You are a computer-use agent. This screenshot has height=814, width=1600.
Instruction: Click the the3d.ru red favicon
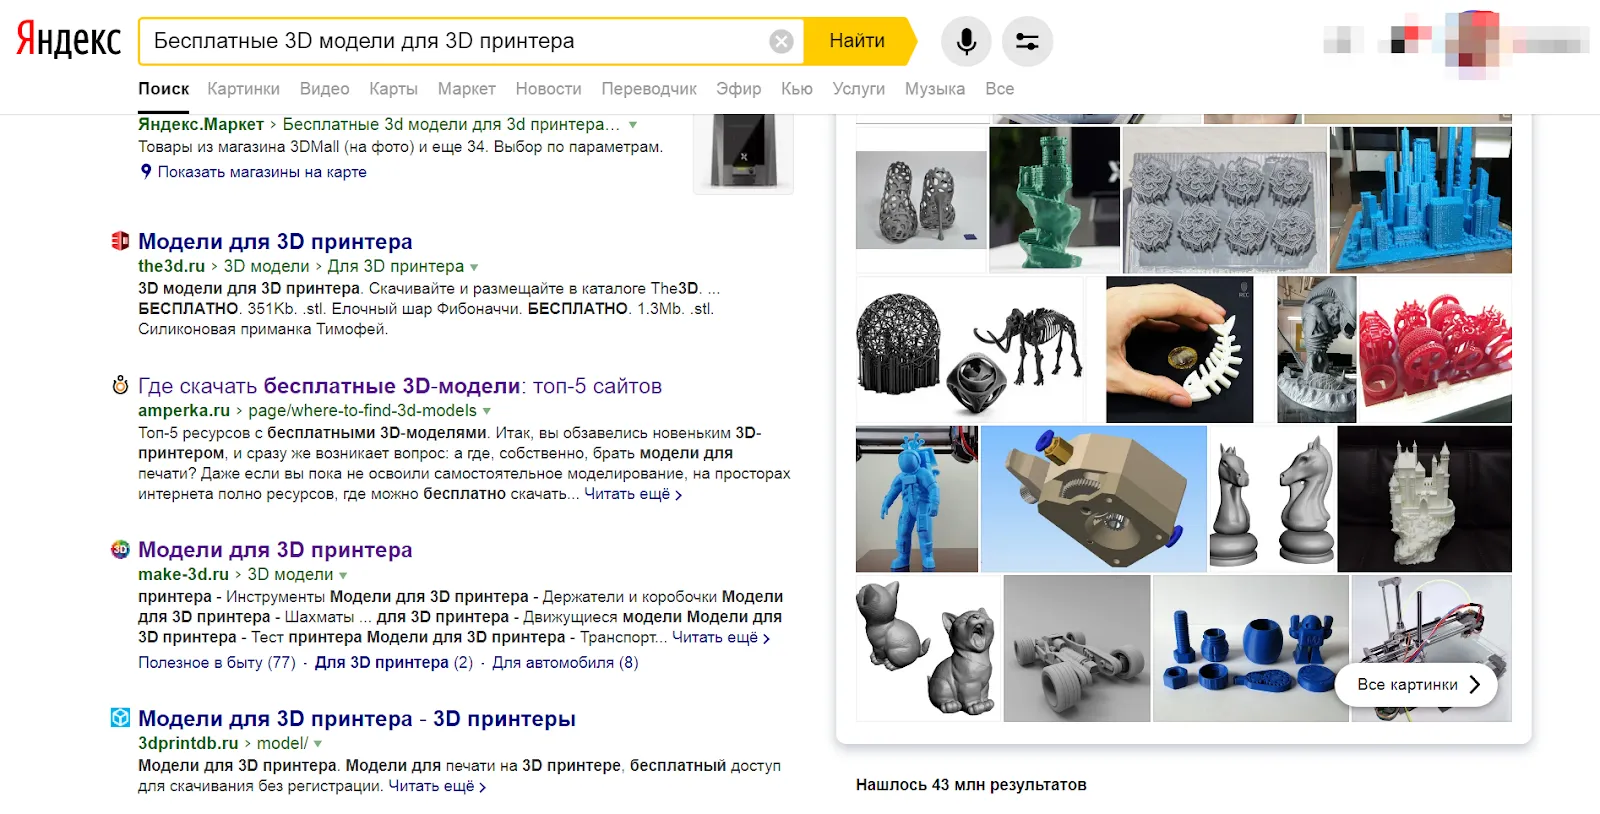click(x=120, y=241)
